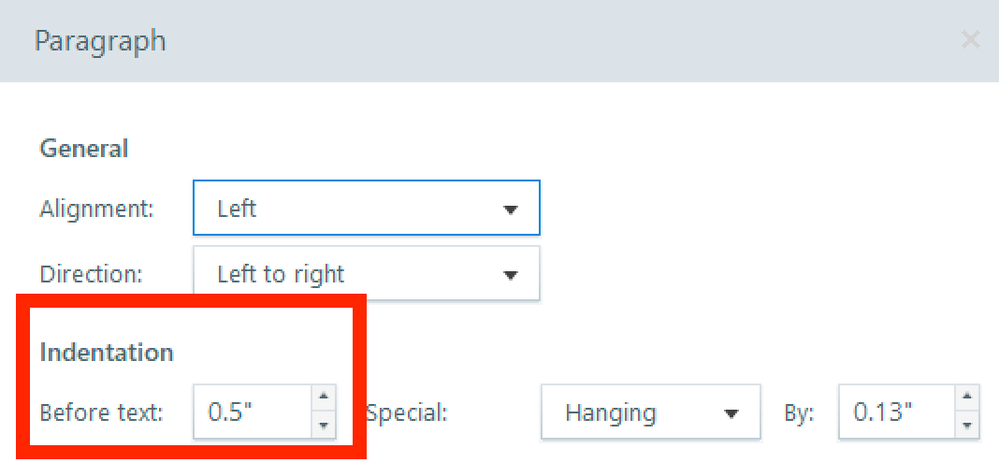
Task: Open the Alignment dropdown set to Left
Action: (x=366, y=209)
